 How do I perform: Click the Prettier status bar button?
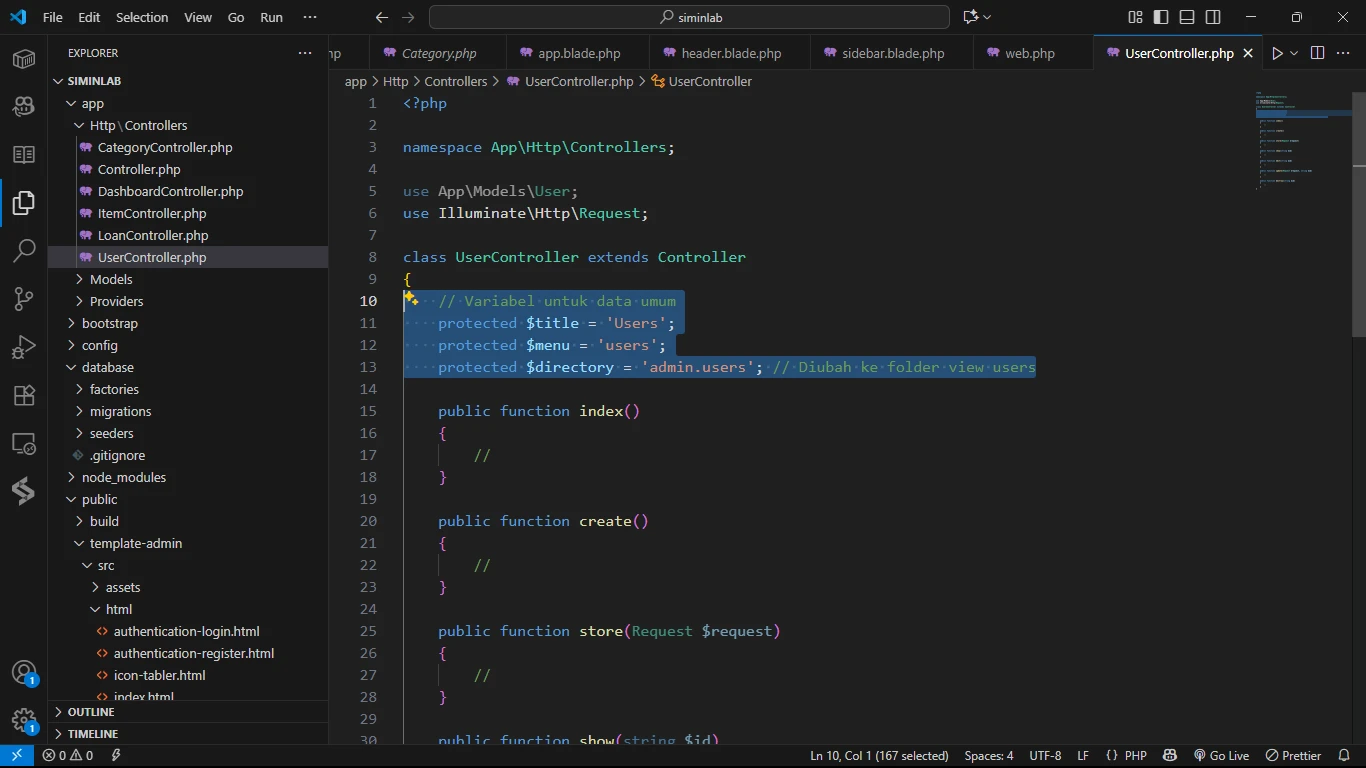1293,756
